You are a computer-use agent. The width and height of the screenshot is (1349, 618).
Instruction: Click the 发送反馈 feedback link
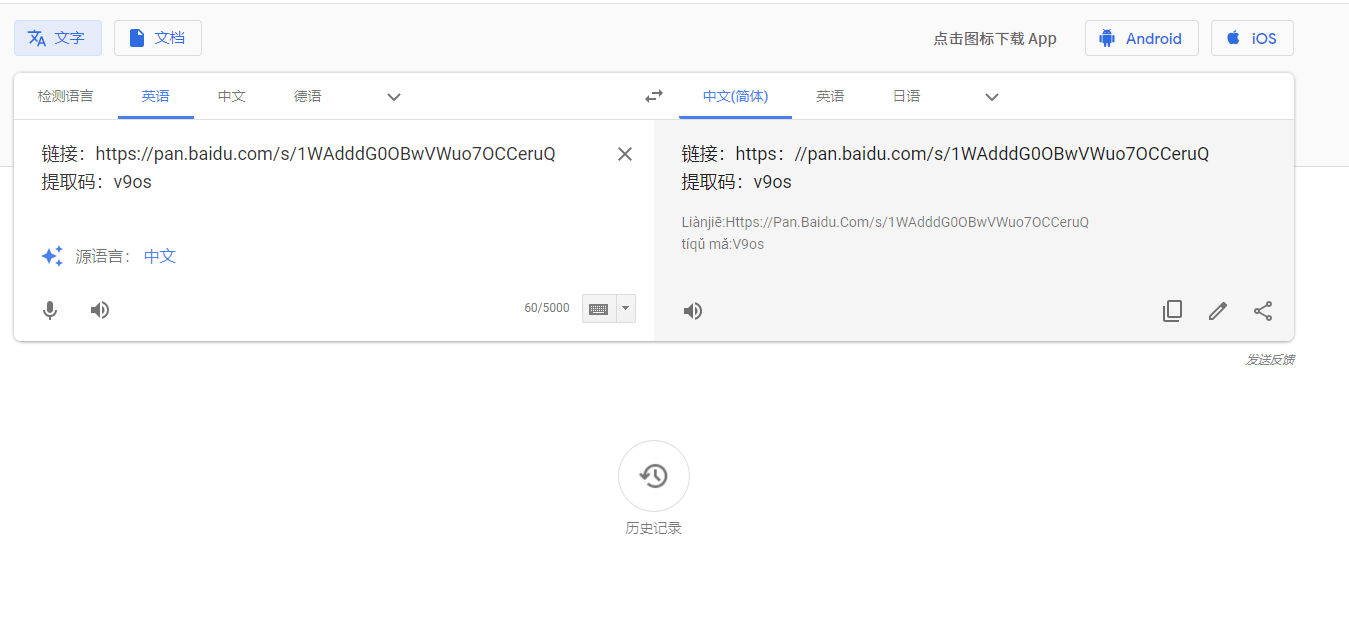pyautogui.click(x=1270, y=360)
